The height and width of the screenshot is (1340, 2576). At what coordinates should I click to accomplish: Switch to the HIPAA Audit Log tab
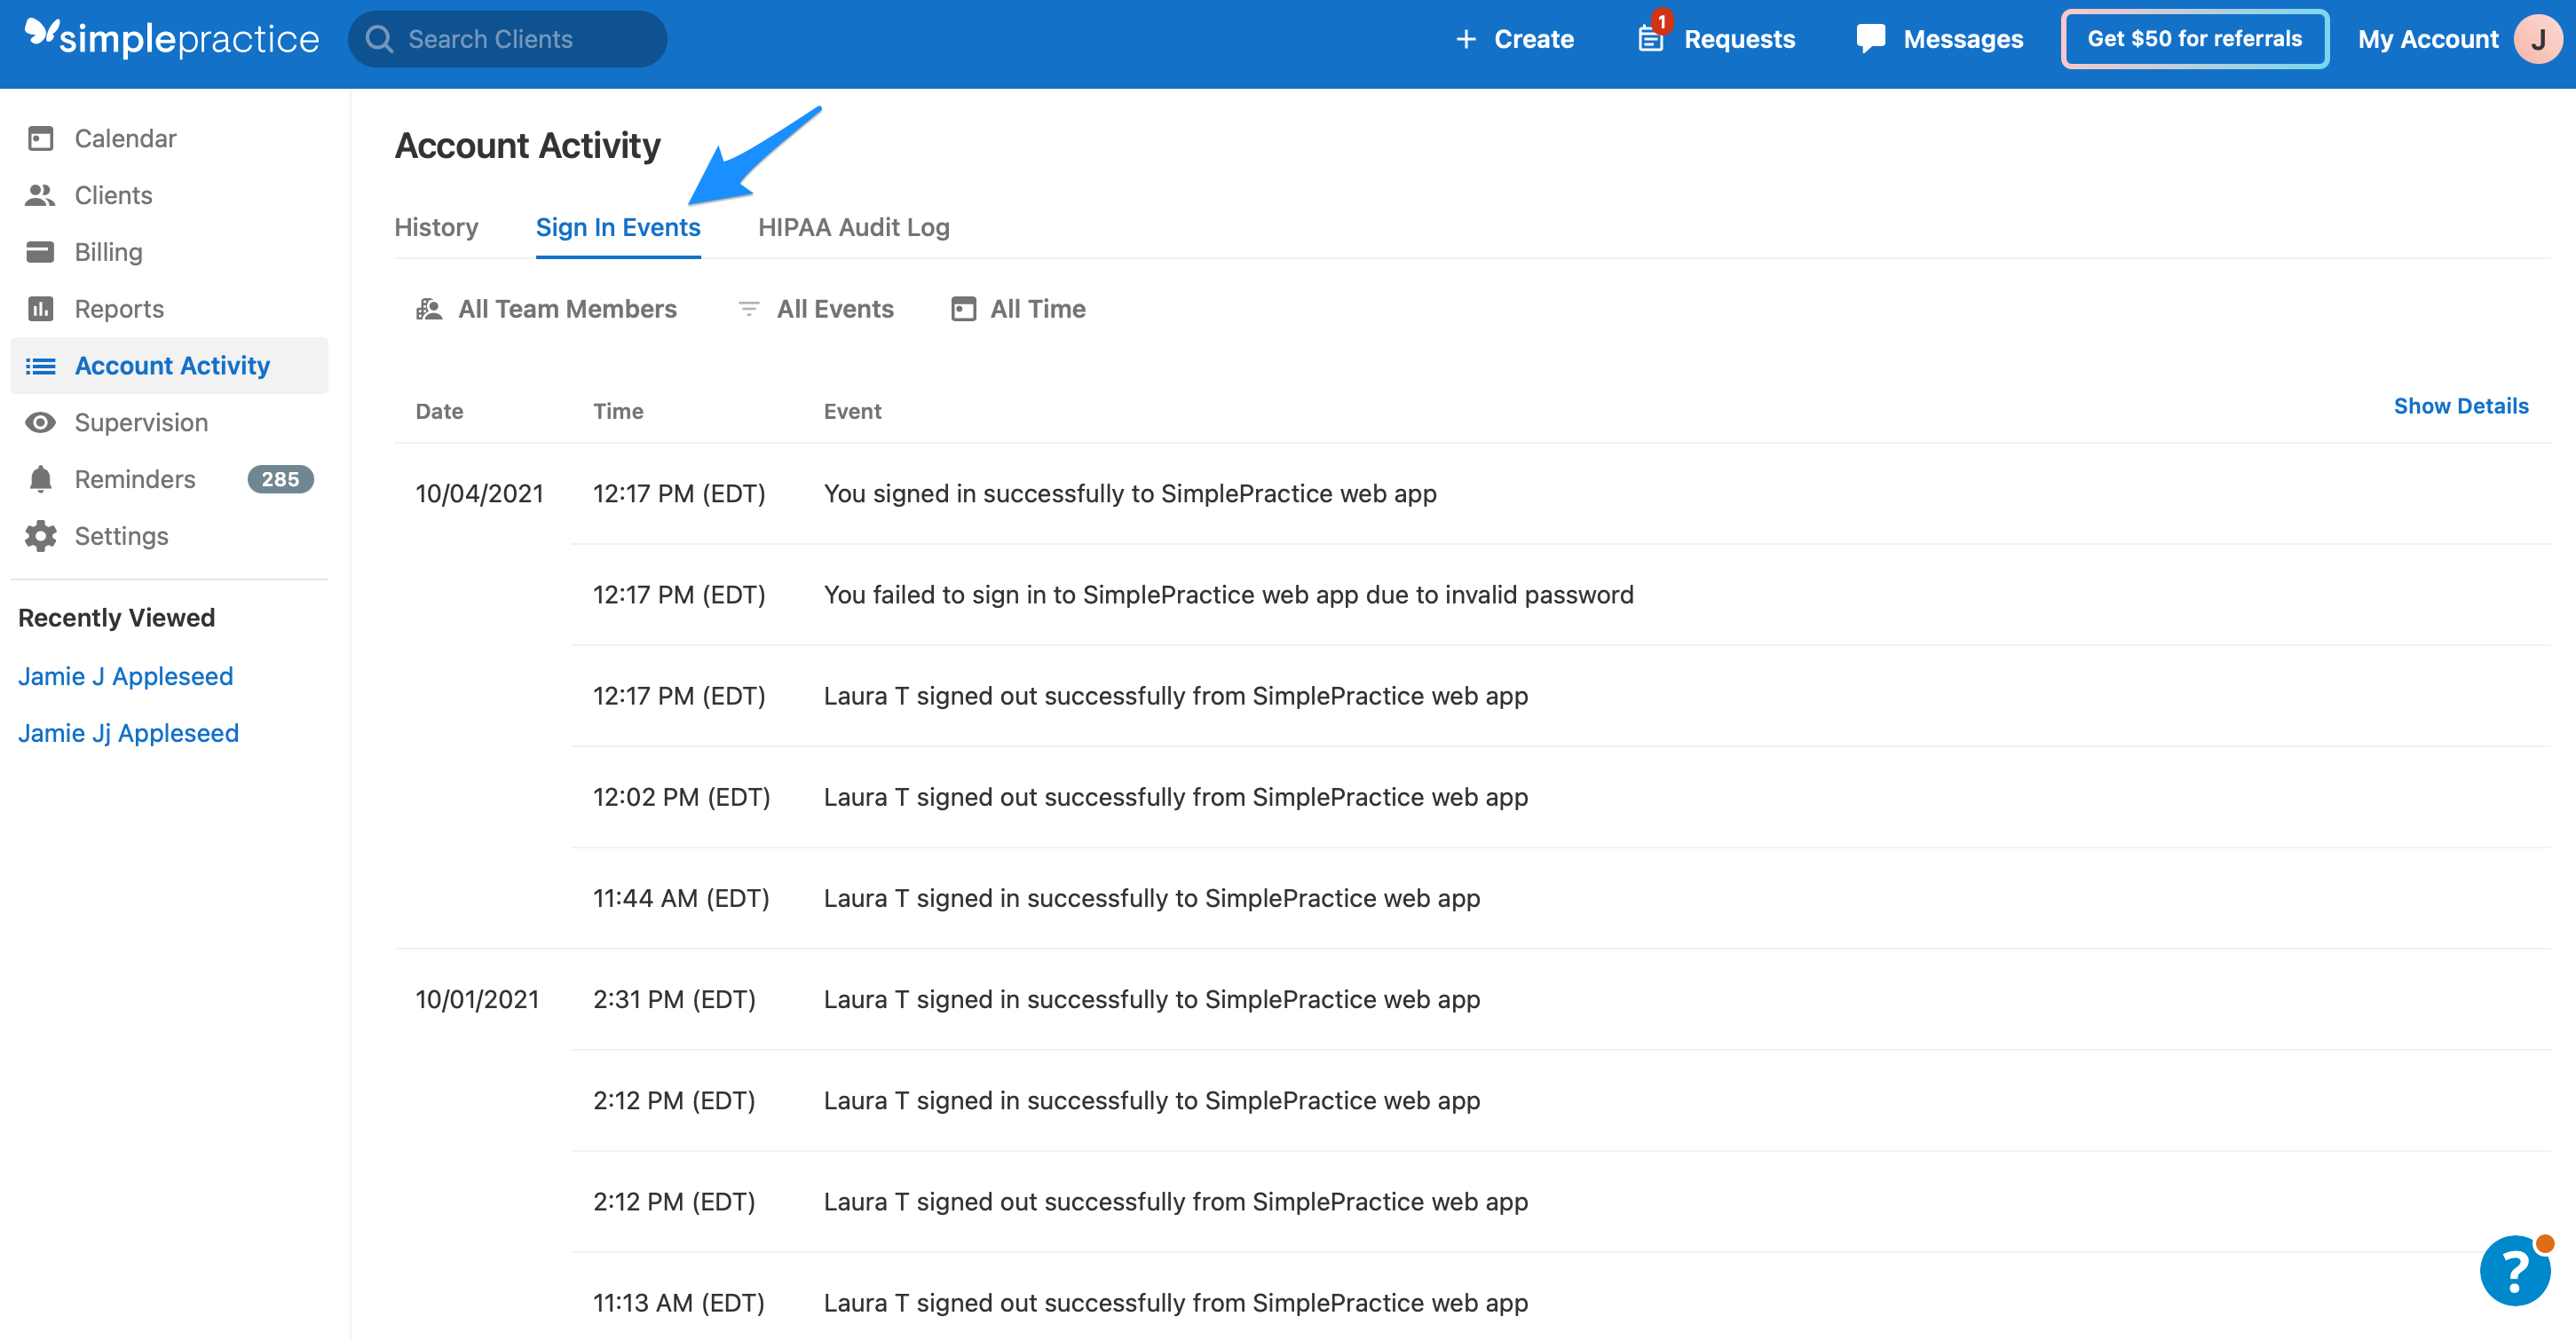coord(853,227)
